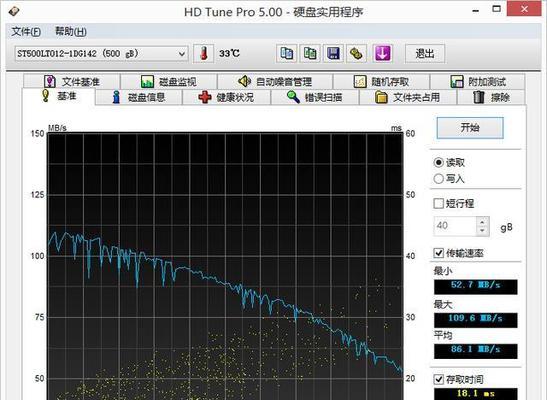Click the thermometer temperature icon

pos(203,54)
